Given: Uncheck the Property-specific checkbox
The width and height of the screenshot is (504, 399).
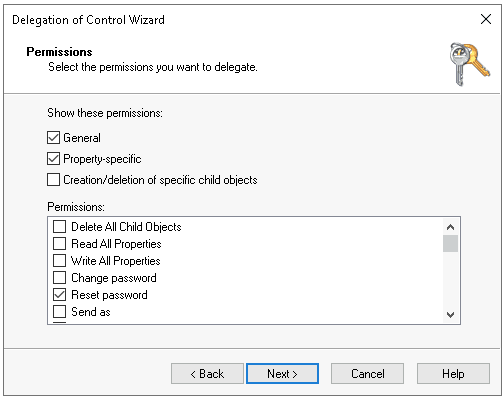Looking at the screenshot, I should tap(53, 159).
